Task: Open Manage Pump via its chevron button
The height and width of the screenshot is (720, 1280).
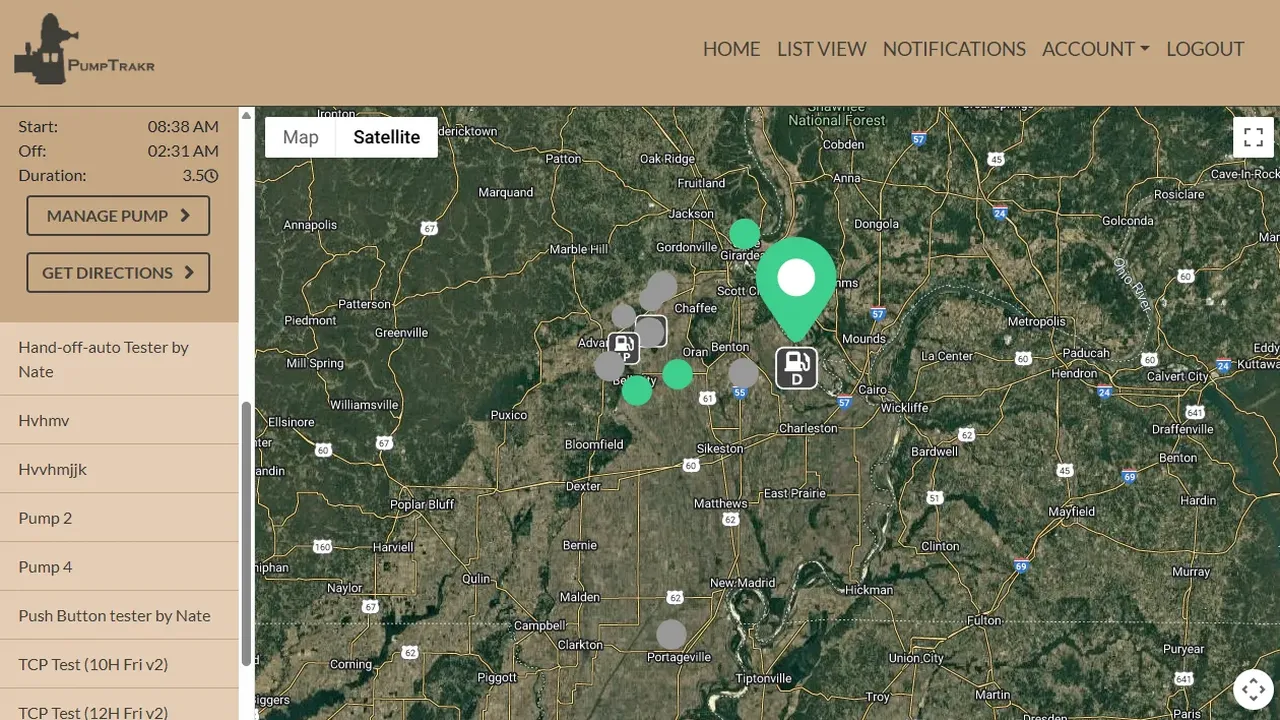Action: coord(118,216)
